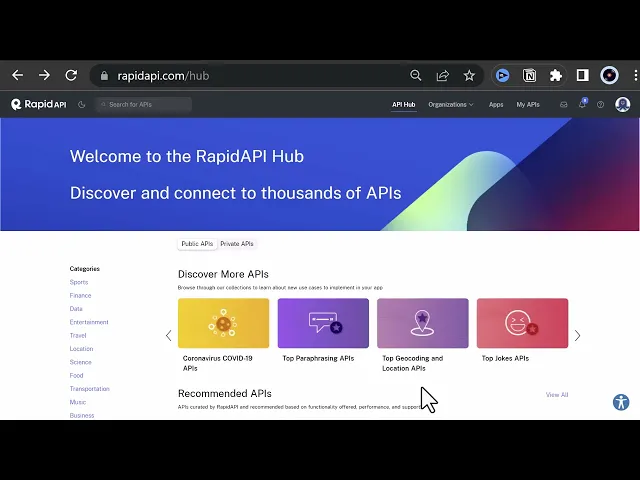The width and height of the screenshot is (640, 480).
Task: Bookmark page with star icon
Action: point(469,76)
